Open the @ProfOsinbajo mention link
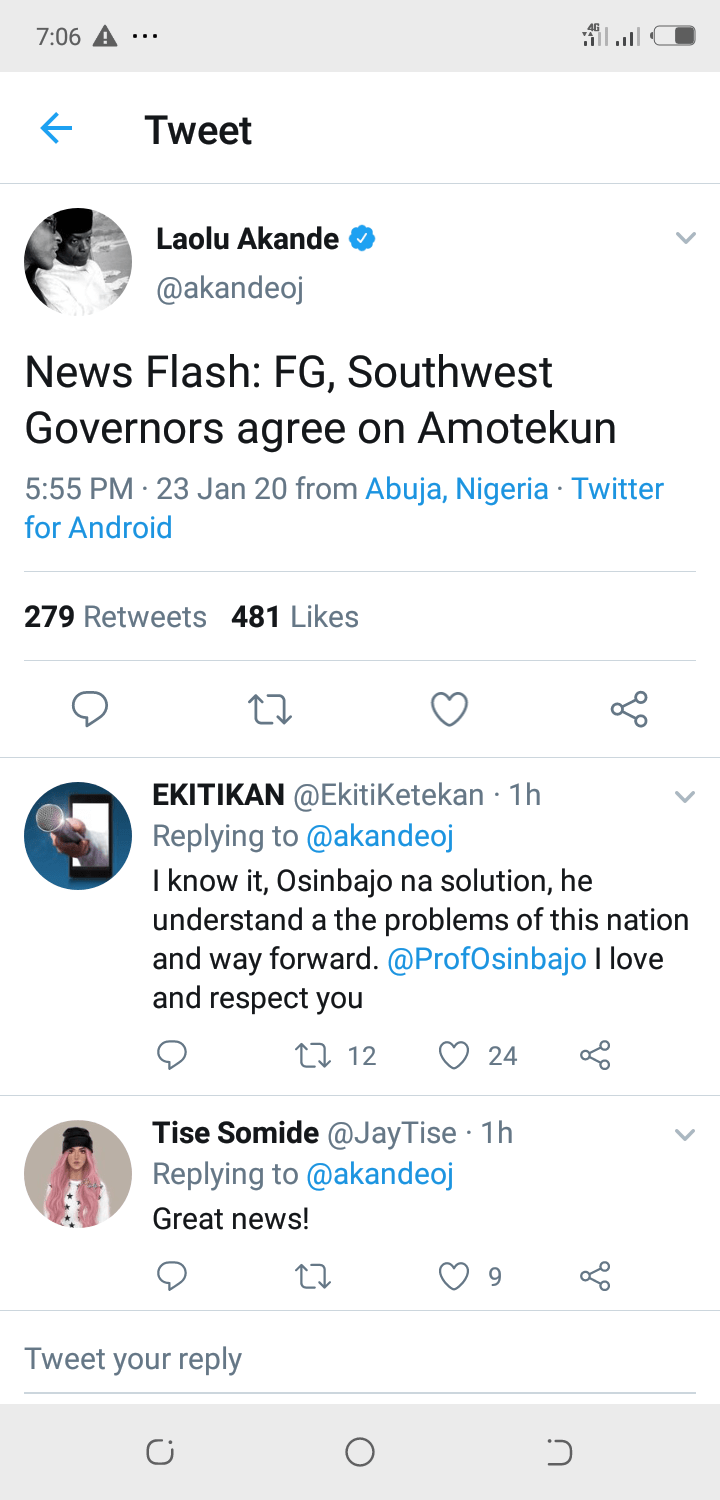 (486, 959)
